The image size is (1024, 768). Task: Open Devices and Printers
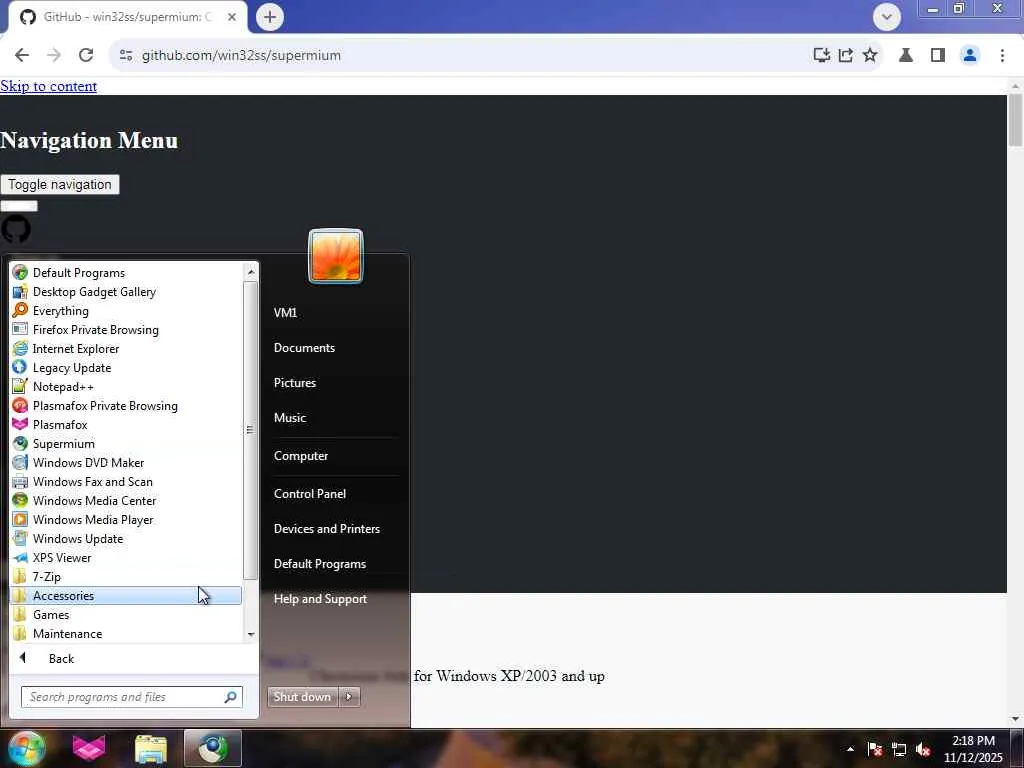[x=327, y=529]
